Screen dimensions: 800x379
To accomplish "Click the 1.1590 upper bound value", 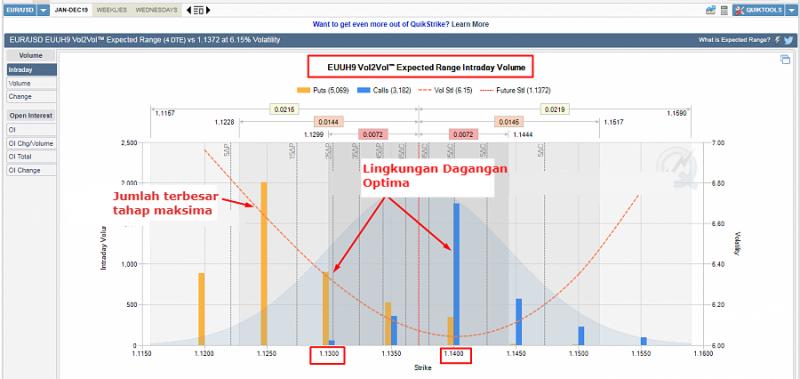I will point(677,113).
